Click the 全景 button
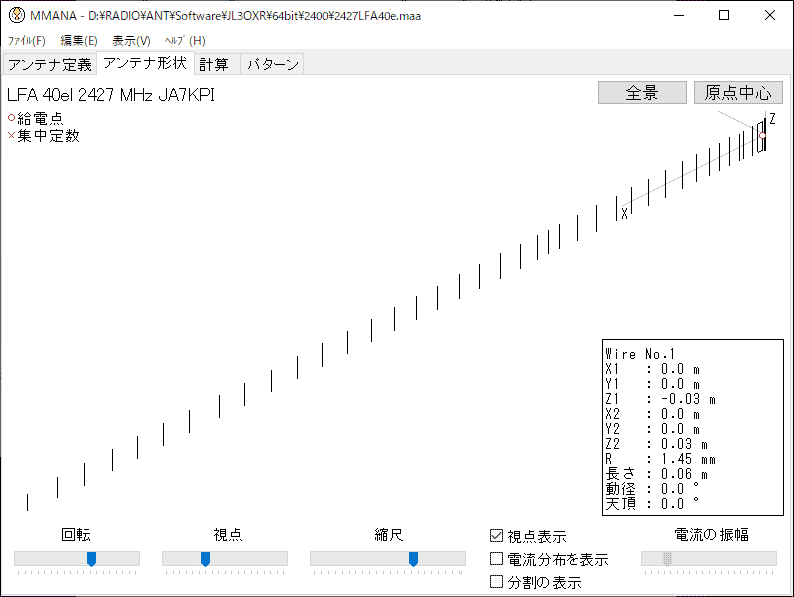Image resolution: width=794 pixels, height=597 pixels. click(x=642, y=93)
